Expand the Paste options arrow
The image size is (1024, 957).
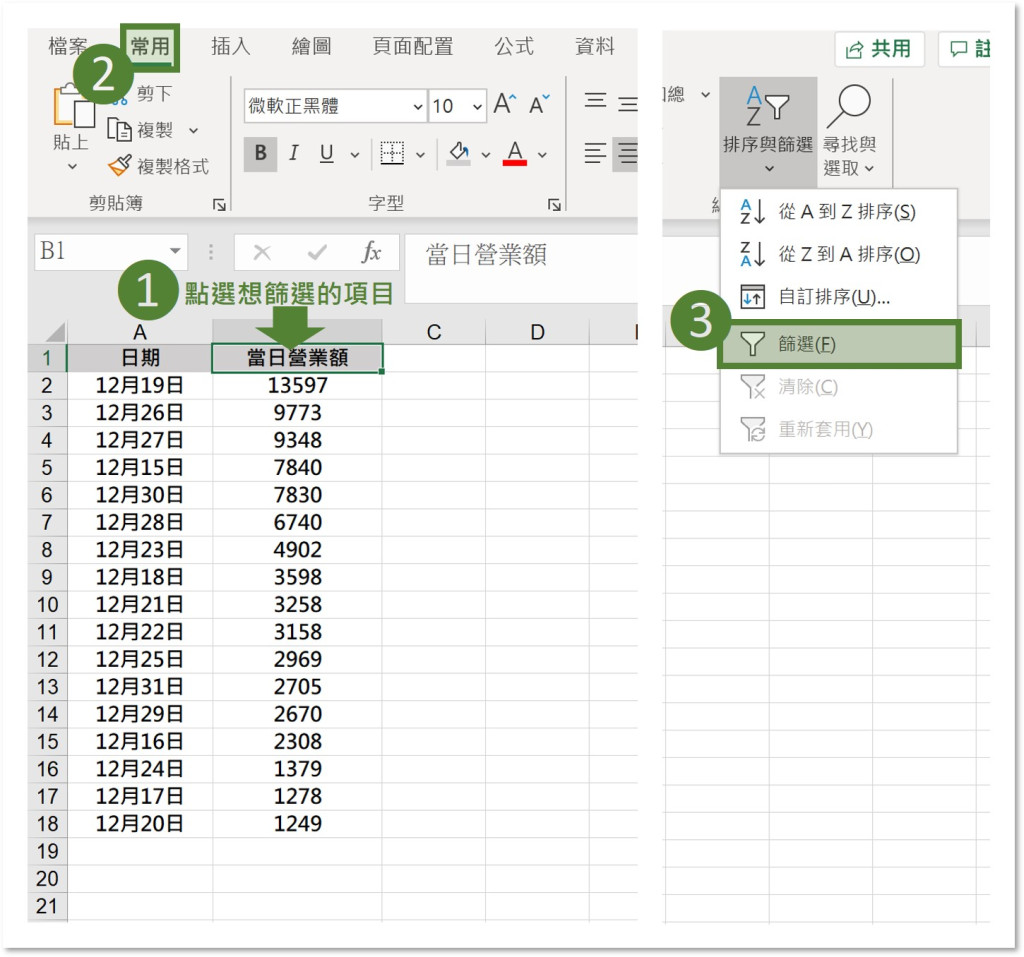72,167
